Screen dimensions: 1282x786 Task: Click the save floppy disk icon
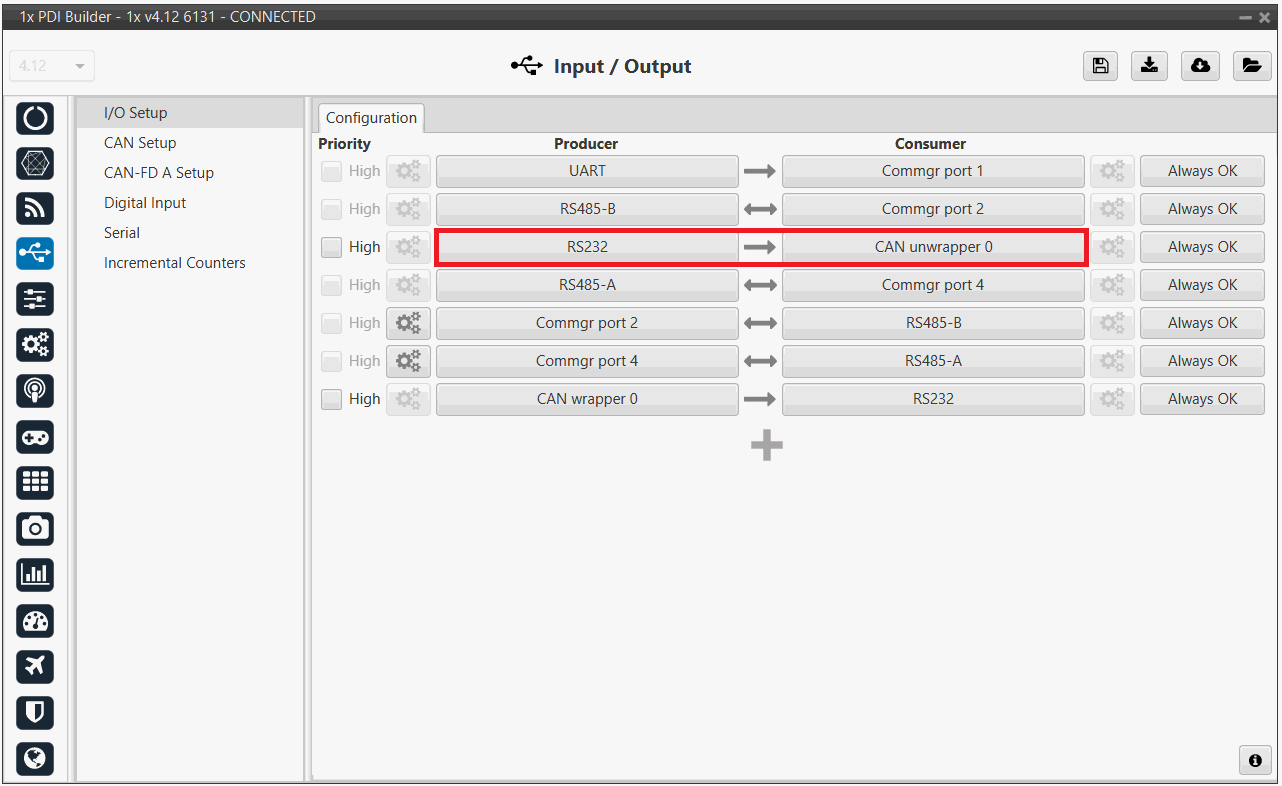(x=1100, y=66)
